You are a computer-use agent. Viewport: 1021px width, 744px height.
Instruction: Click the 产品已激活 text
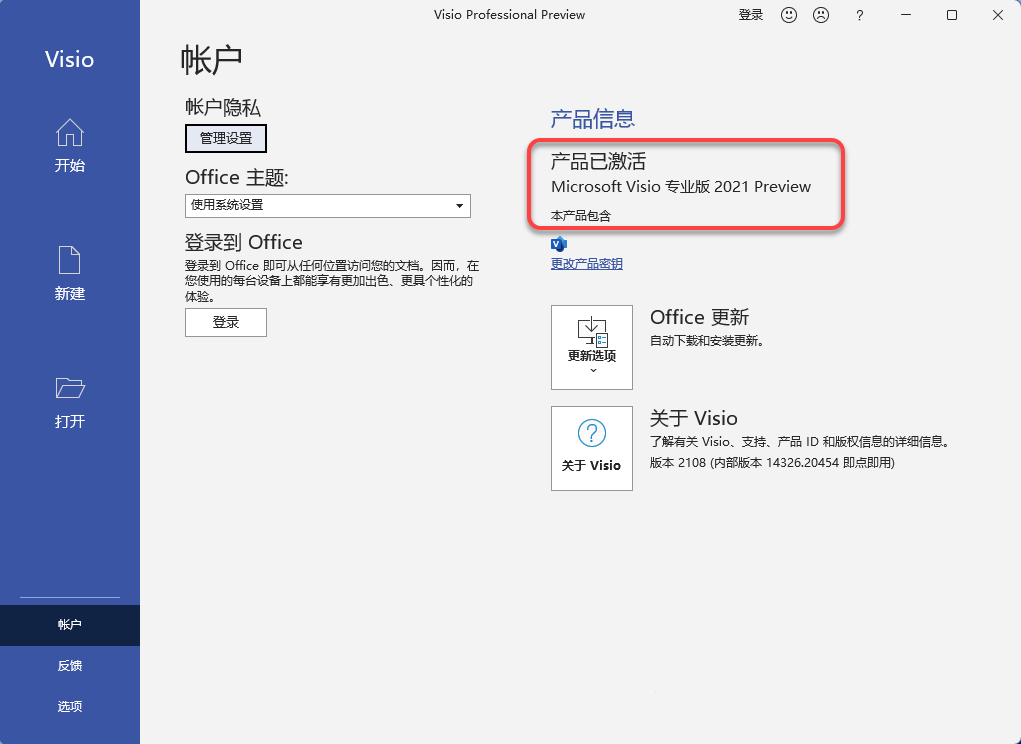(598, 161)
